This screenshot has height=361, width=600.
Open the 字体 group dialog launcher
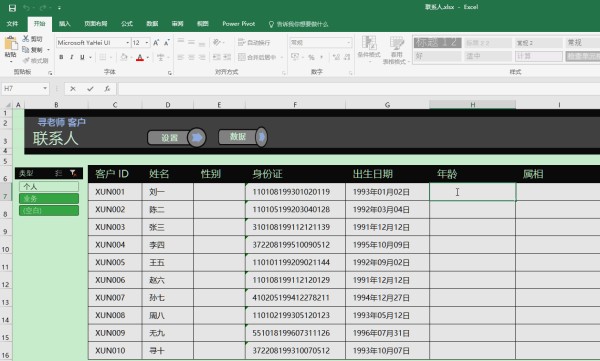click(170, 73)
